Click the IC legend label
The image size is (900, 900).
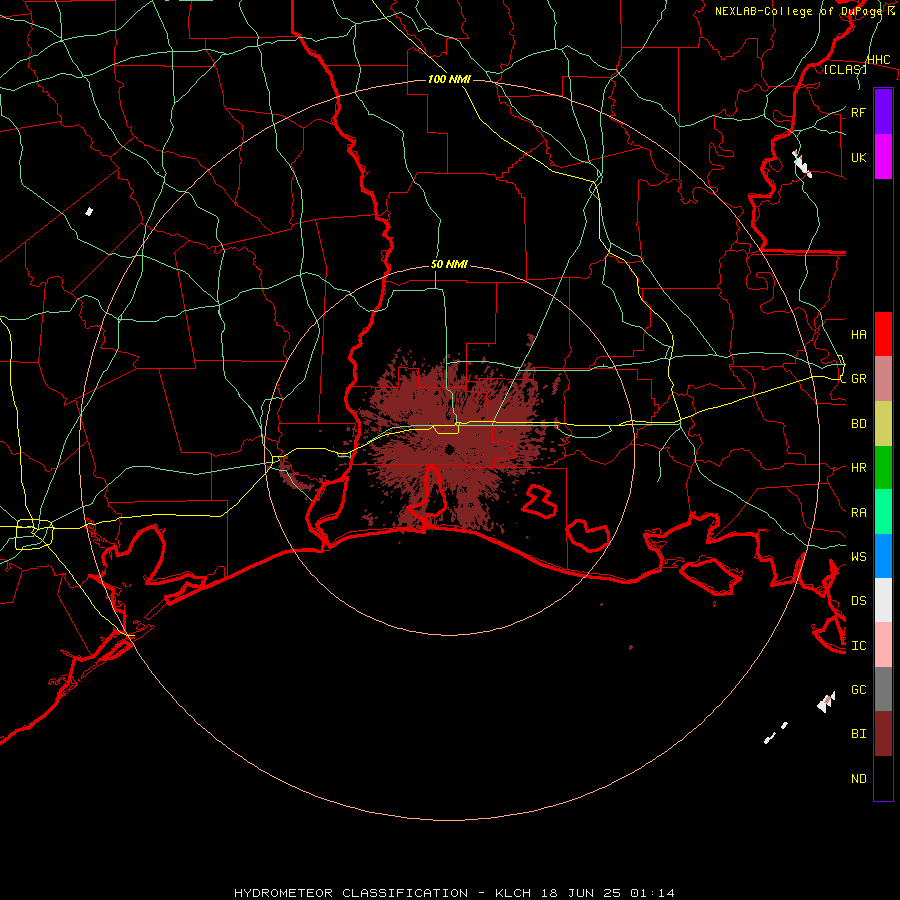click(858, 645)
